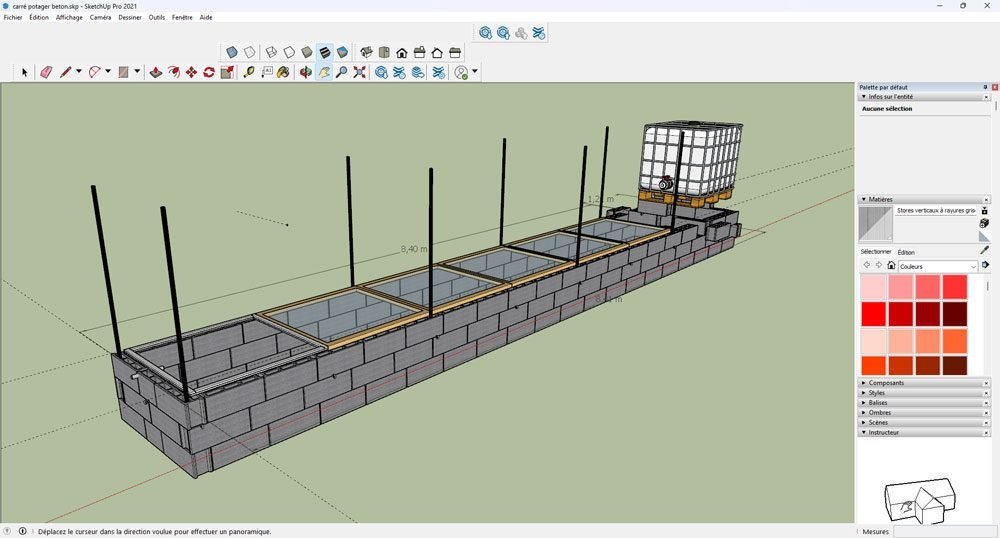Click the Zoom Extents tool

[x=360, y=72]
